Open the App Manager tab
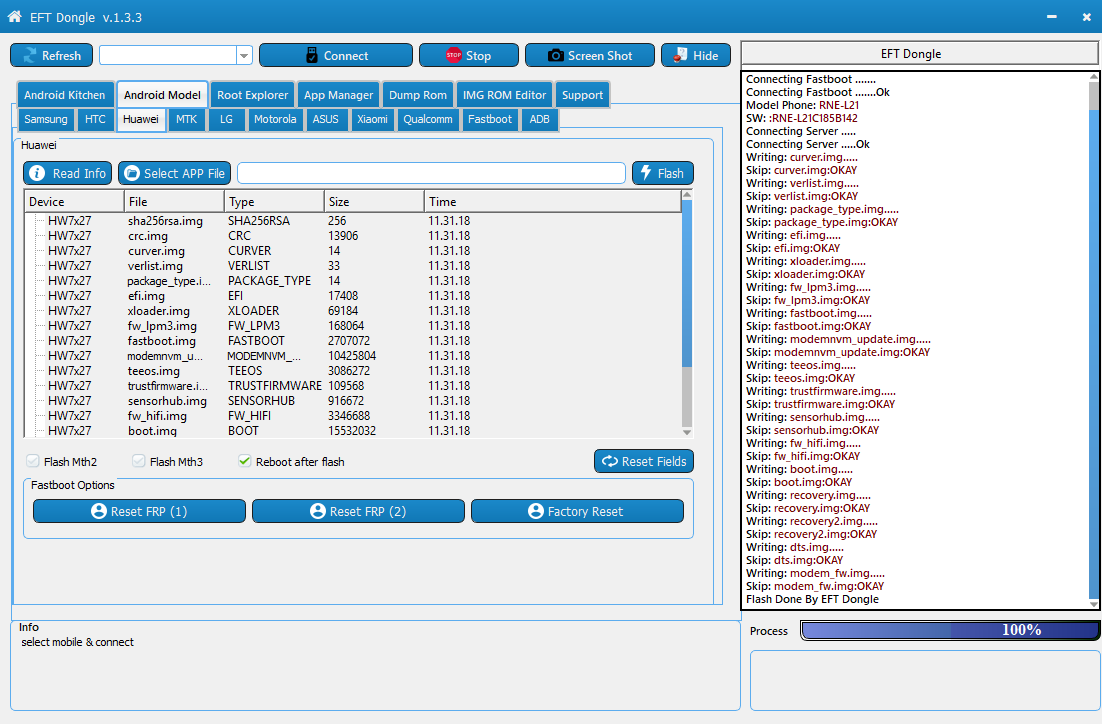1102x724 pixels. (338, 95)
